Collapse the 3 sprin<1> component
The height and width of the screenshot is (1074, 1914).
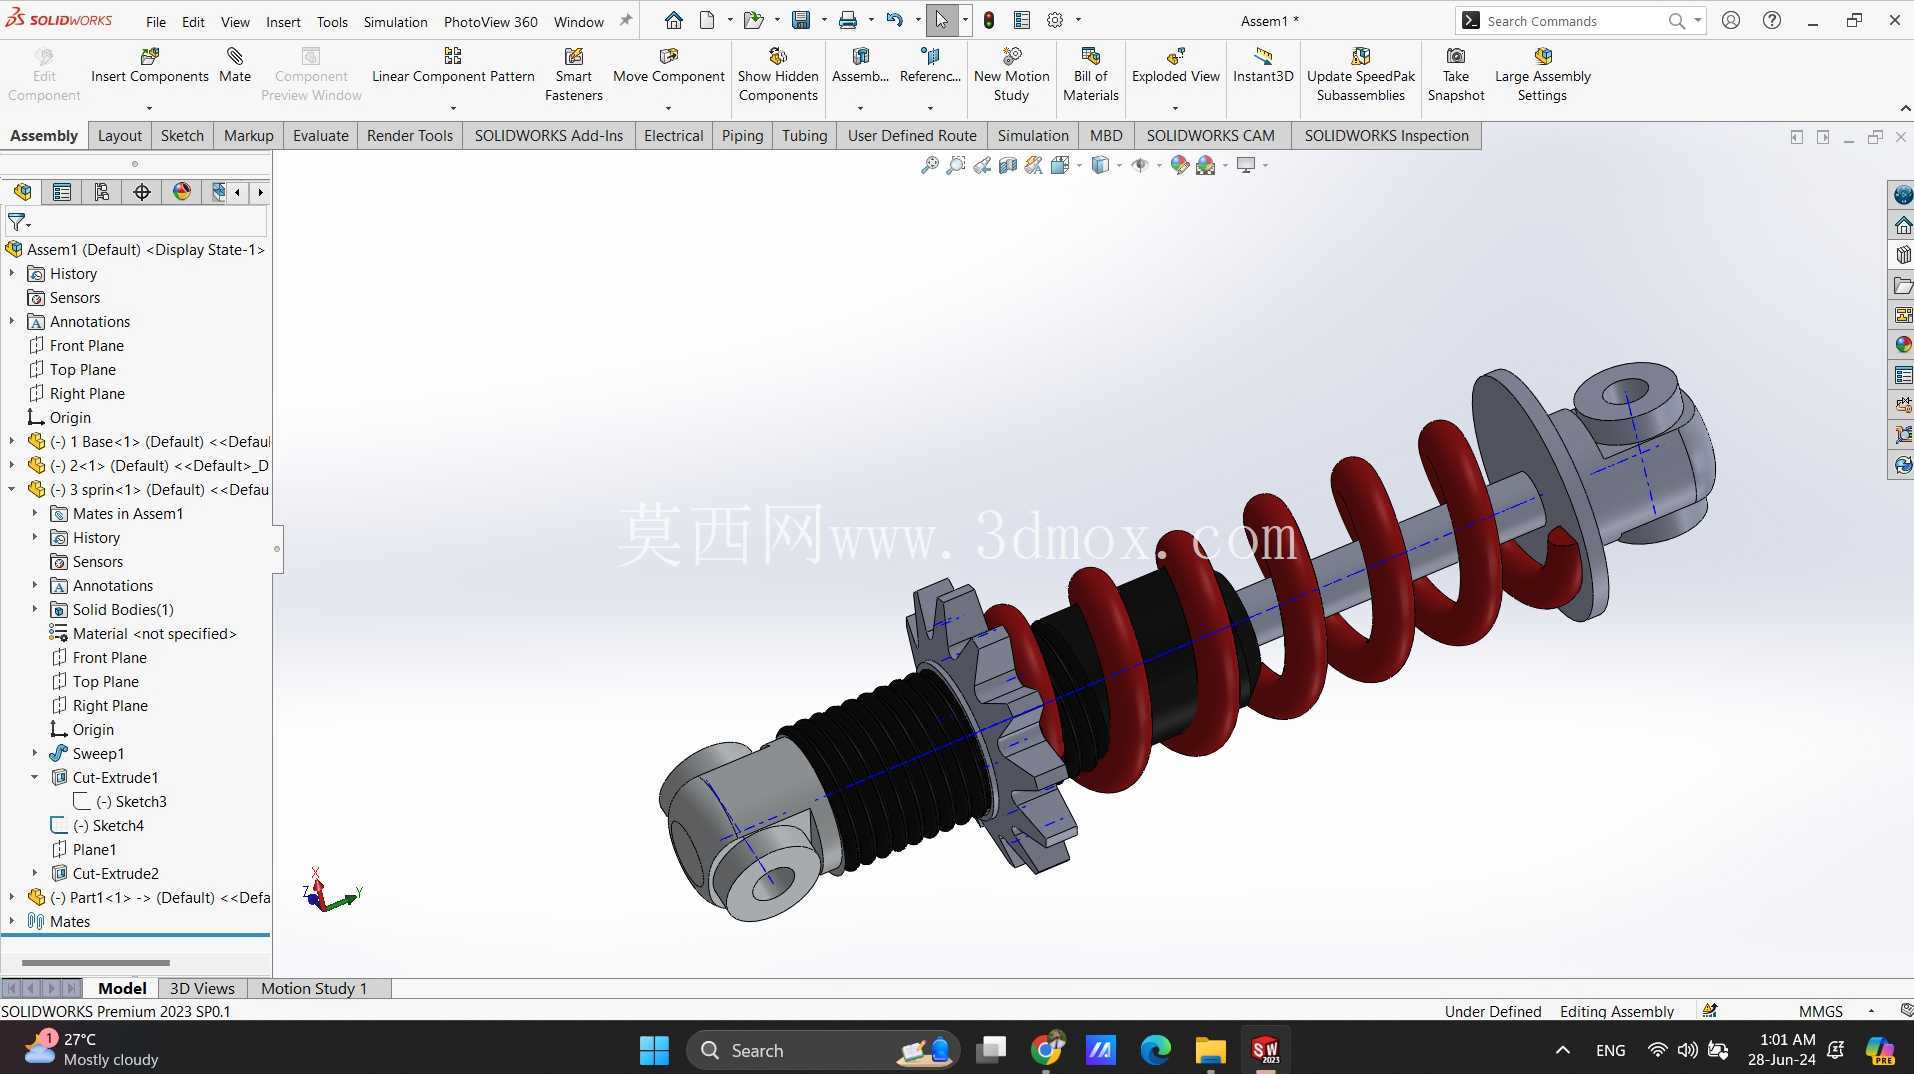click(12, 489)
